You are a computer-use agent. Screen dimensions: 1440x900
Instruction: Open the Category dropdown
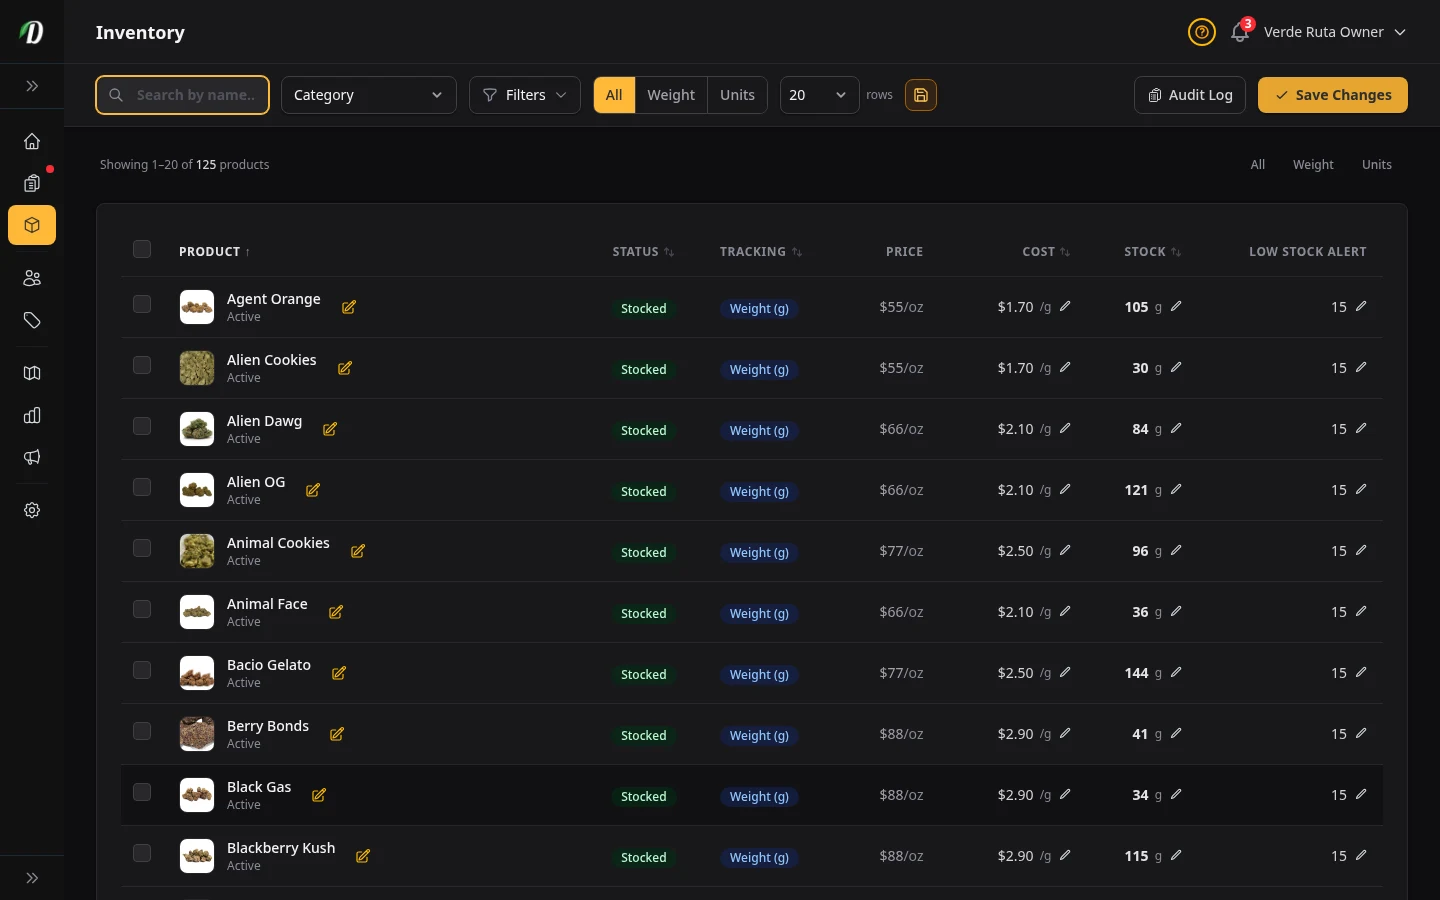pos(368,95)
